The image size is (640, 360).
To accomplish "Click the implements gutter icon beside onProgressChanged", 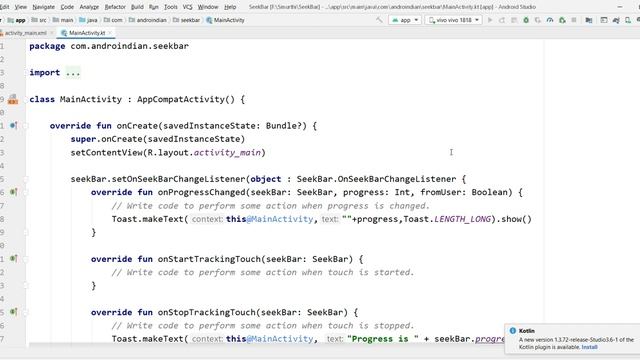I will (13, 192).
